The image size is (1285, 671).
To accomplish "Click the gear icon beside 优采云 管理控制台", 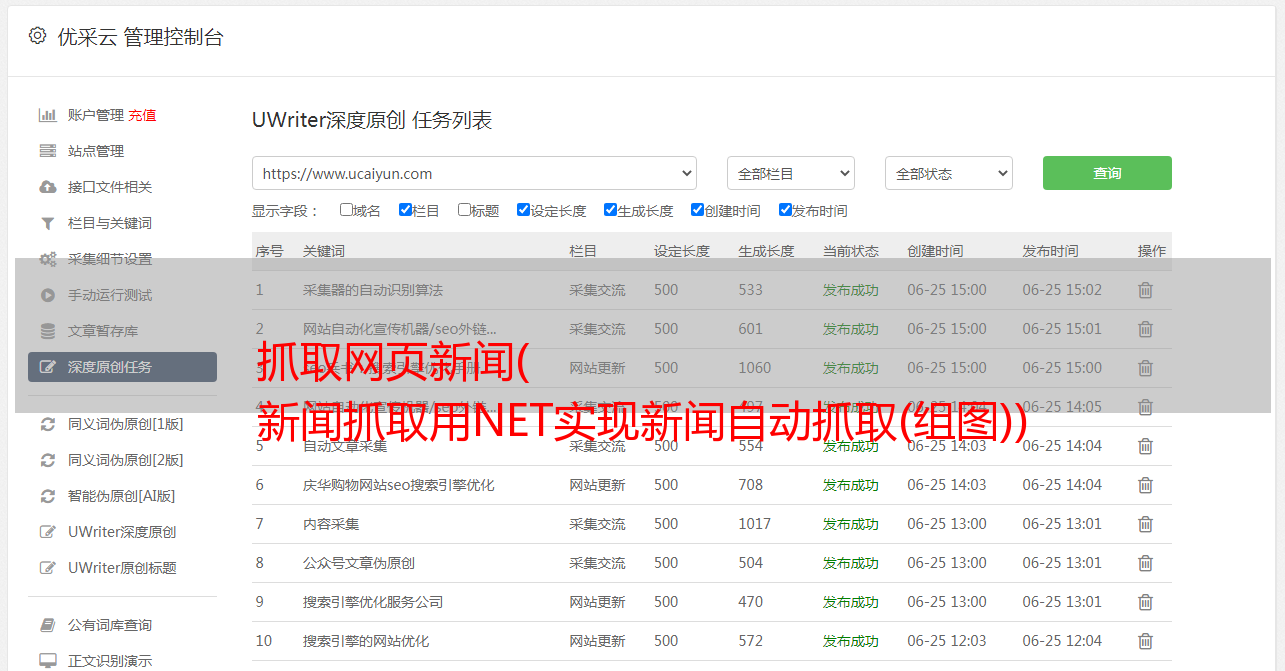I will [37, 36].
